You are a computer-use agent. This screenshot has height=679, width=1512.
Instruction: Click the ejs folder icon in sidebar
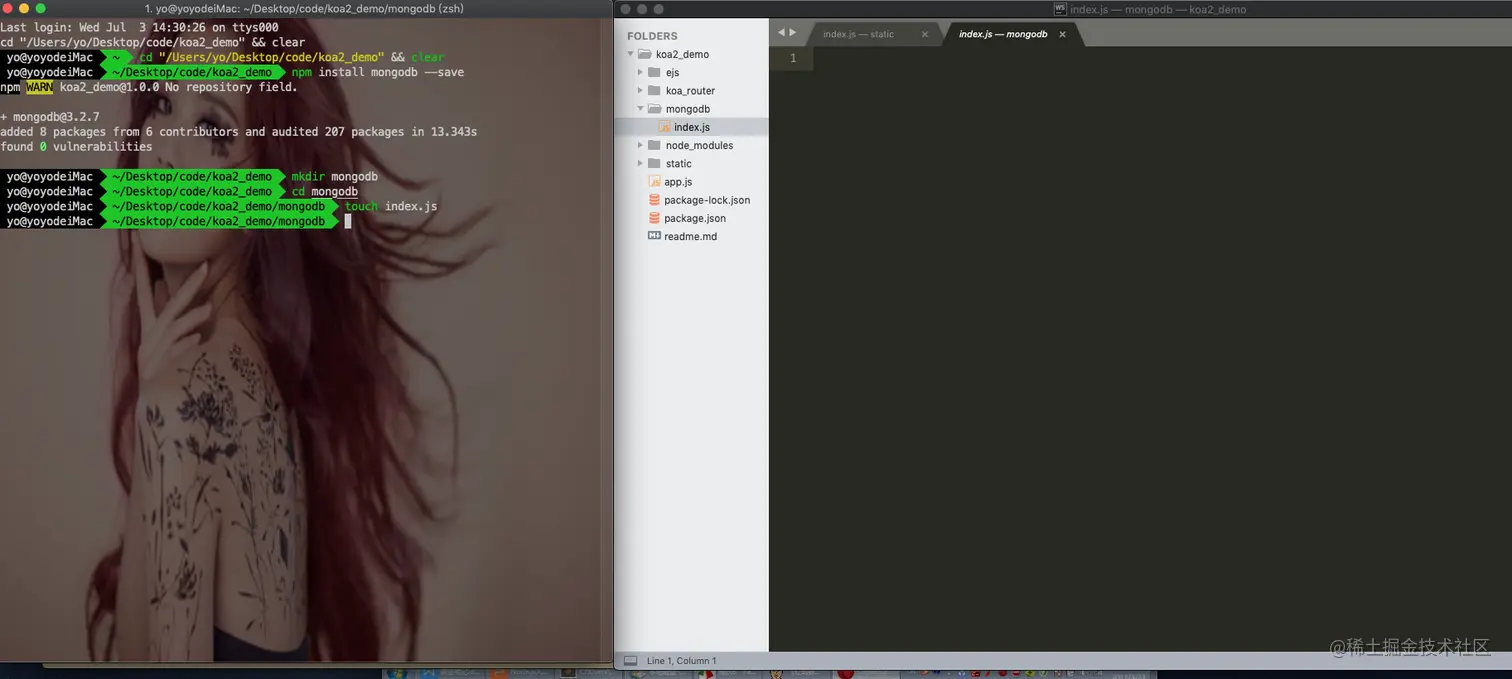[654, 72]
